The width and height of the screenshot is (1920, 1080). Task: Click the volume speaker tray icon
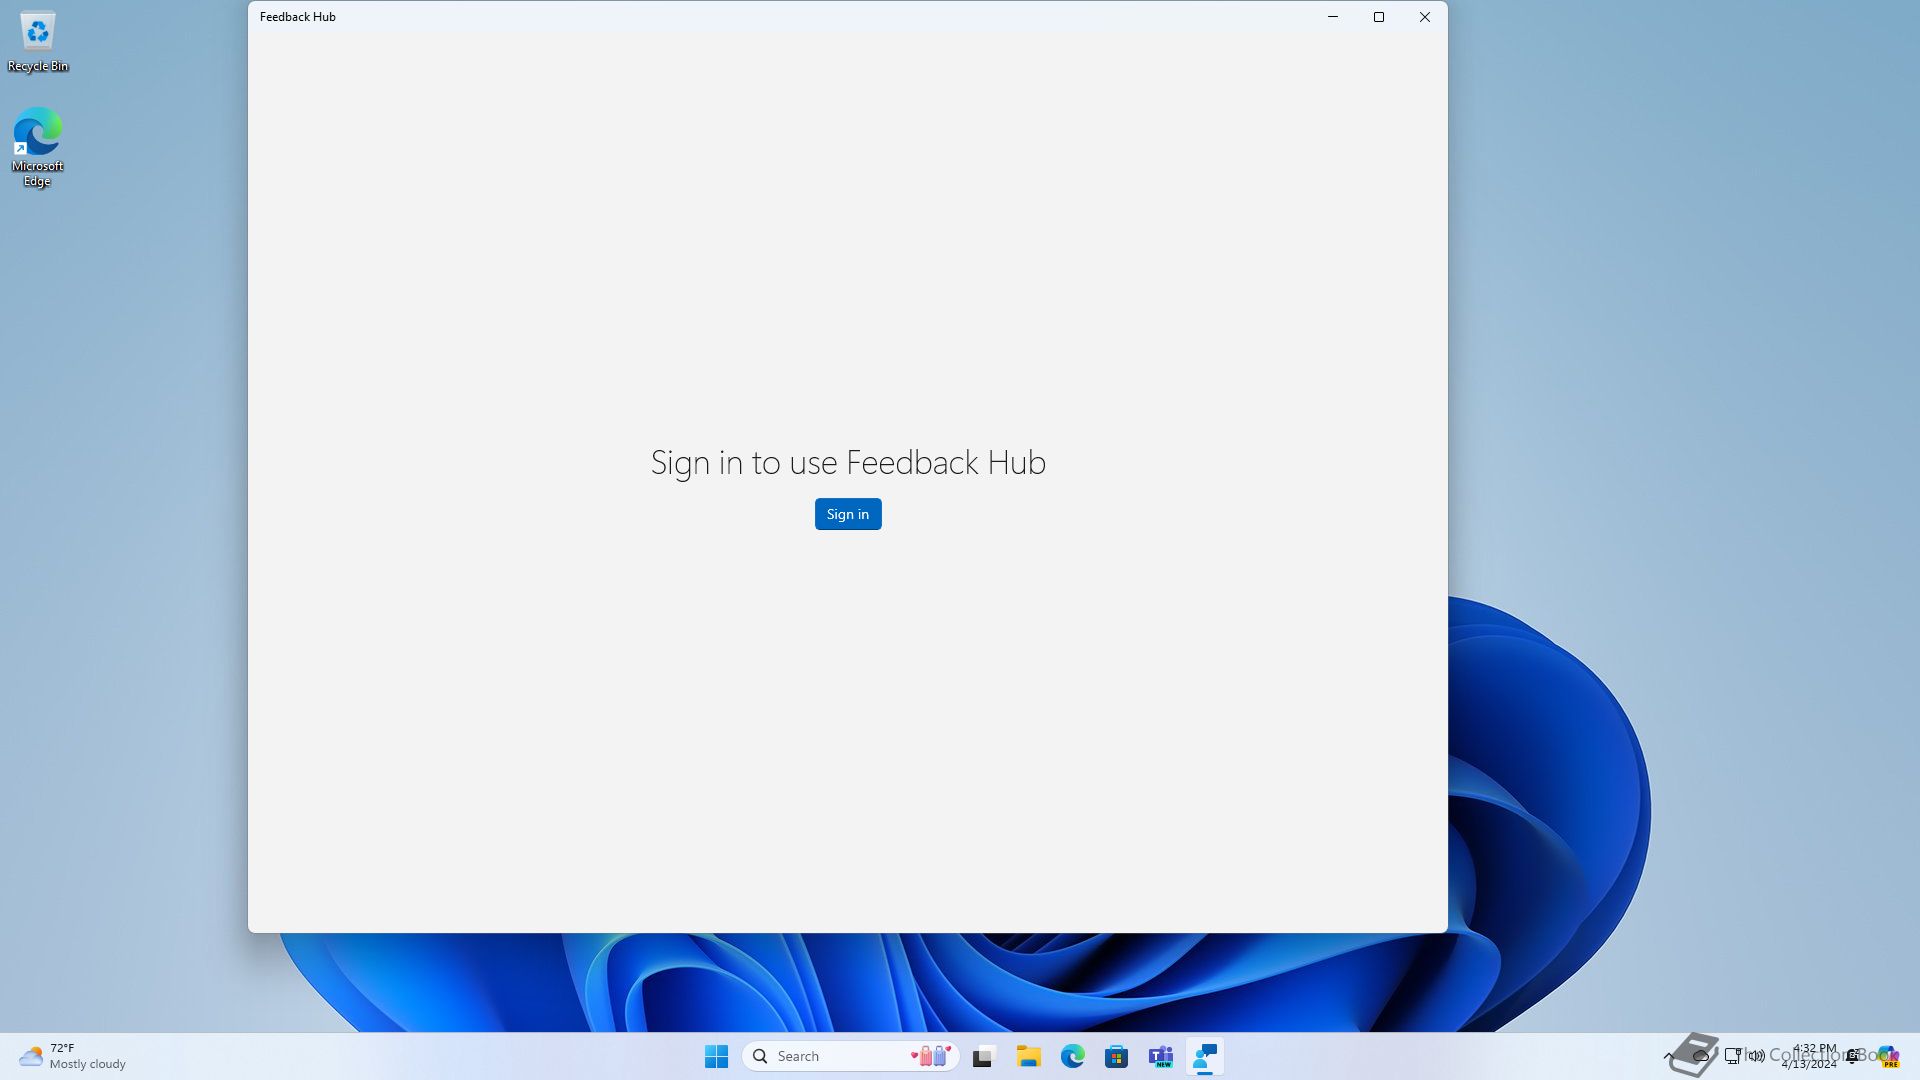point(1757,1056)
